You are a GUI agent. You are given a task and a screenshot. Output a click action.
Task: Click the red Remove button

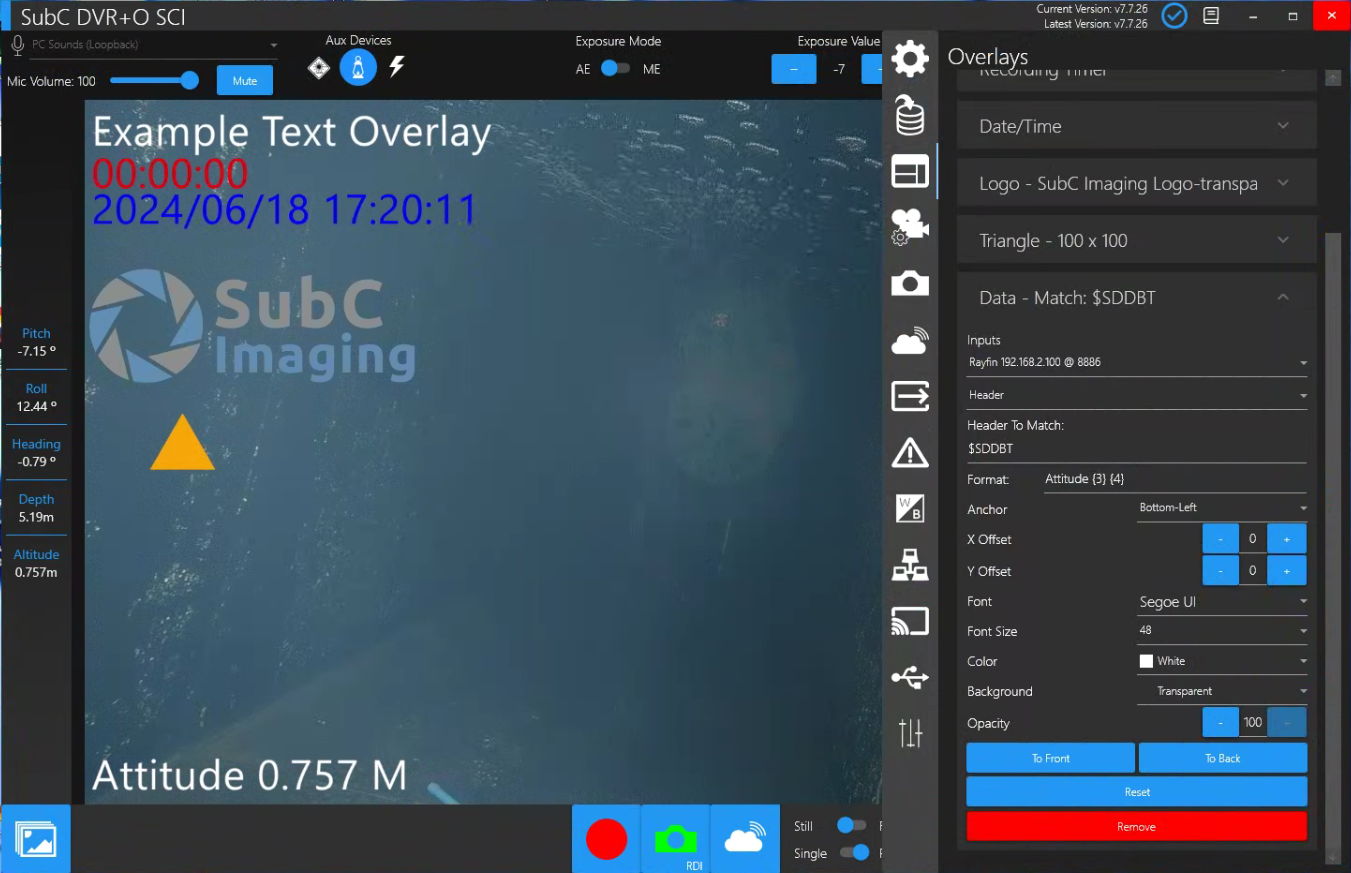click(x=1136, y=827)
